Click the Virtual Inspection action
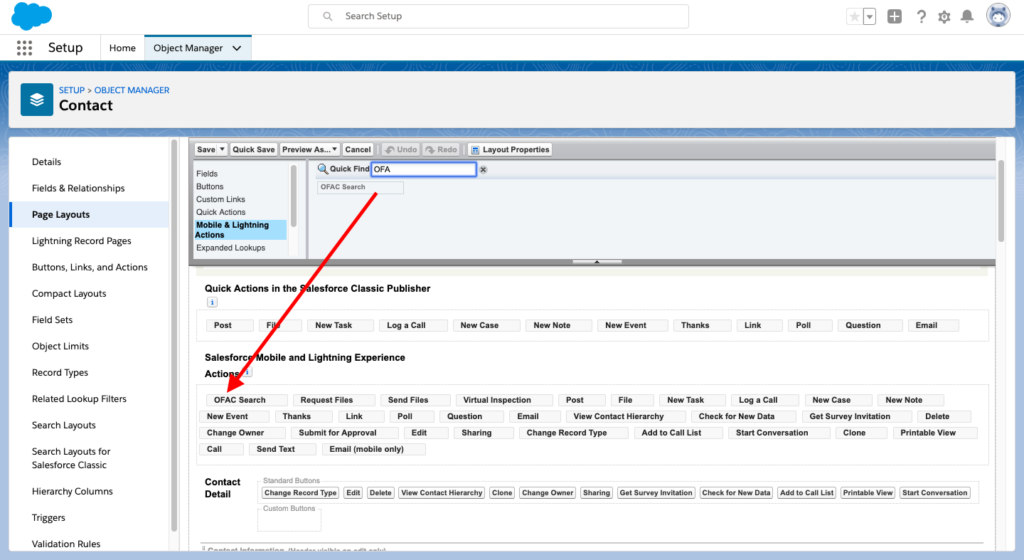 [504, 400]
